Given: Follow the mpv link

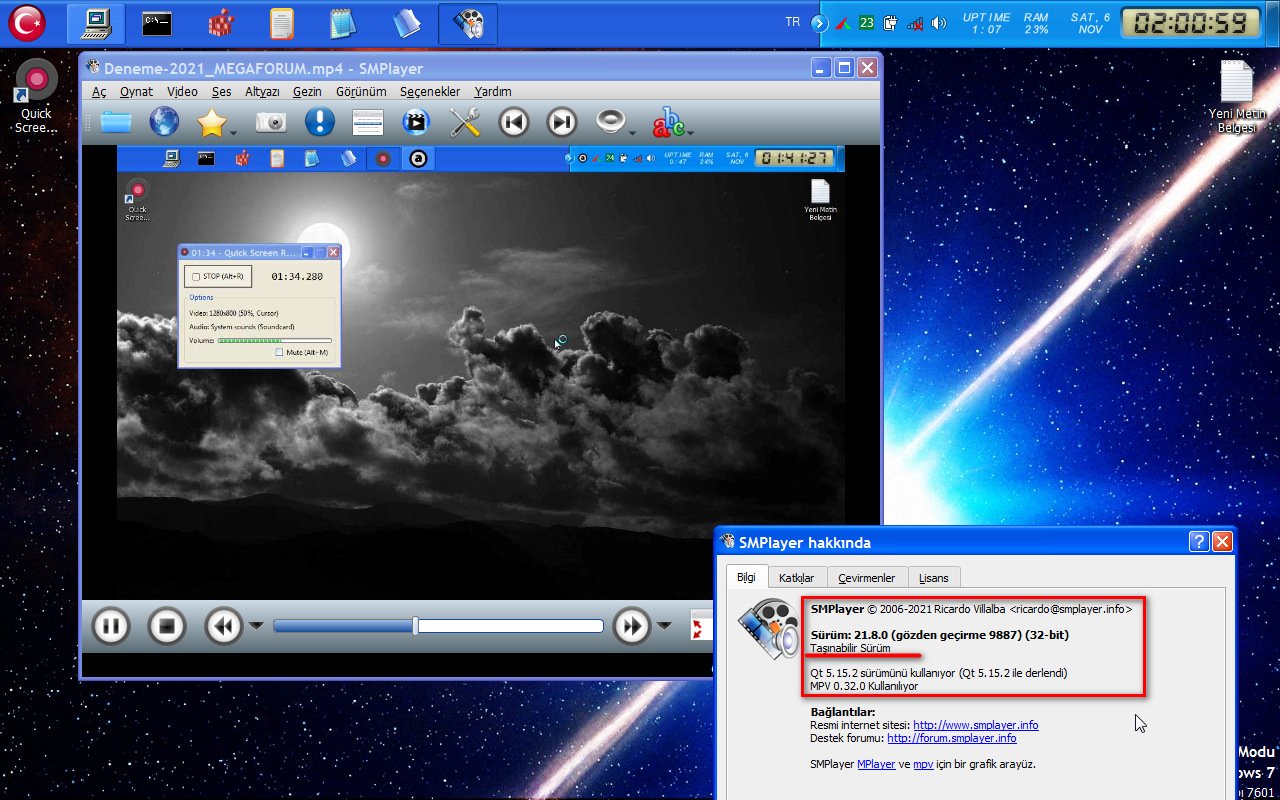Looking at the screenshot, I should (922, 764).
